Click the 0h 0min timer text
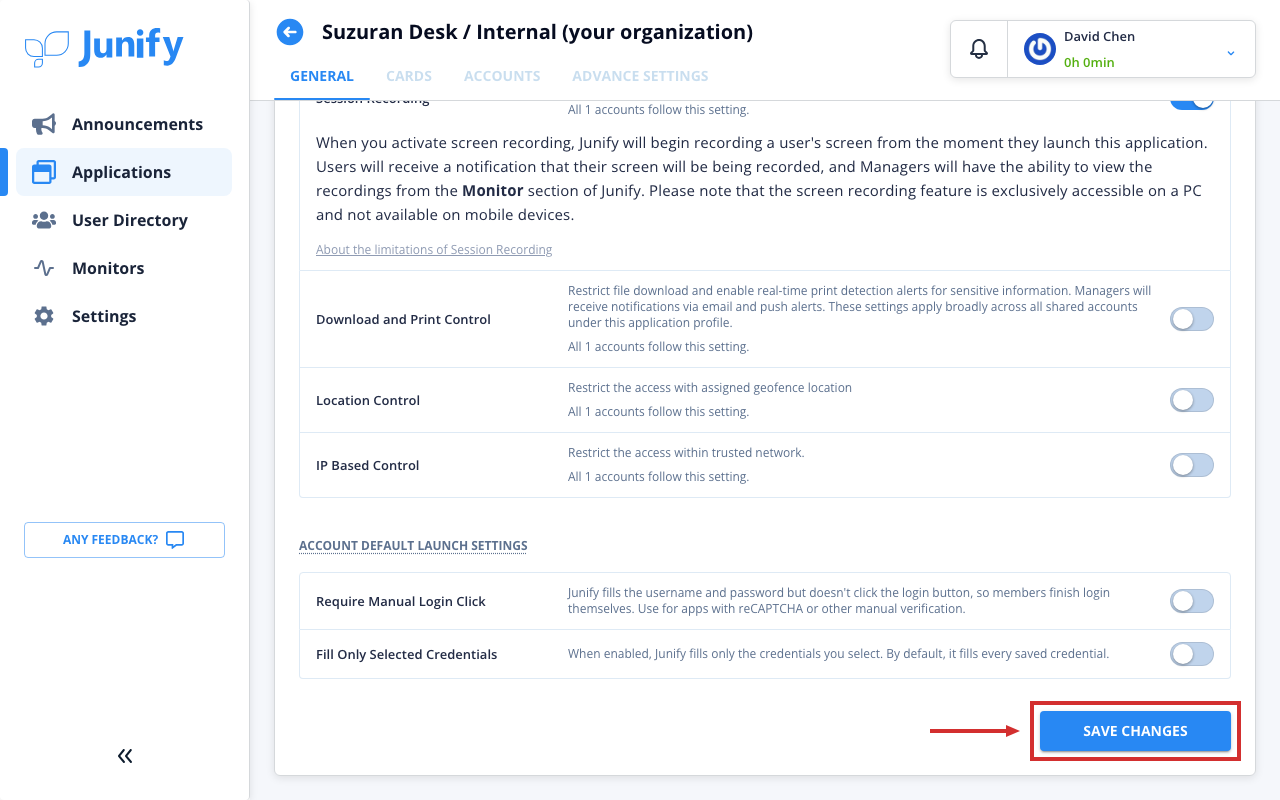Viewport: 1280px width, 800px height. [1089, 62]
